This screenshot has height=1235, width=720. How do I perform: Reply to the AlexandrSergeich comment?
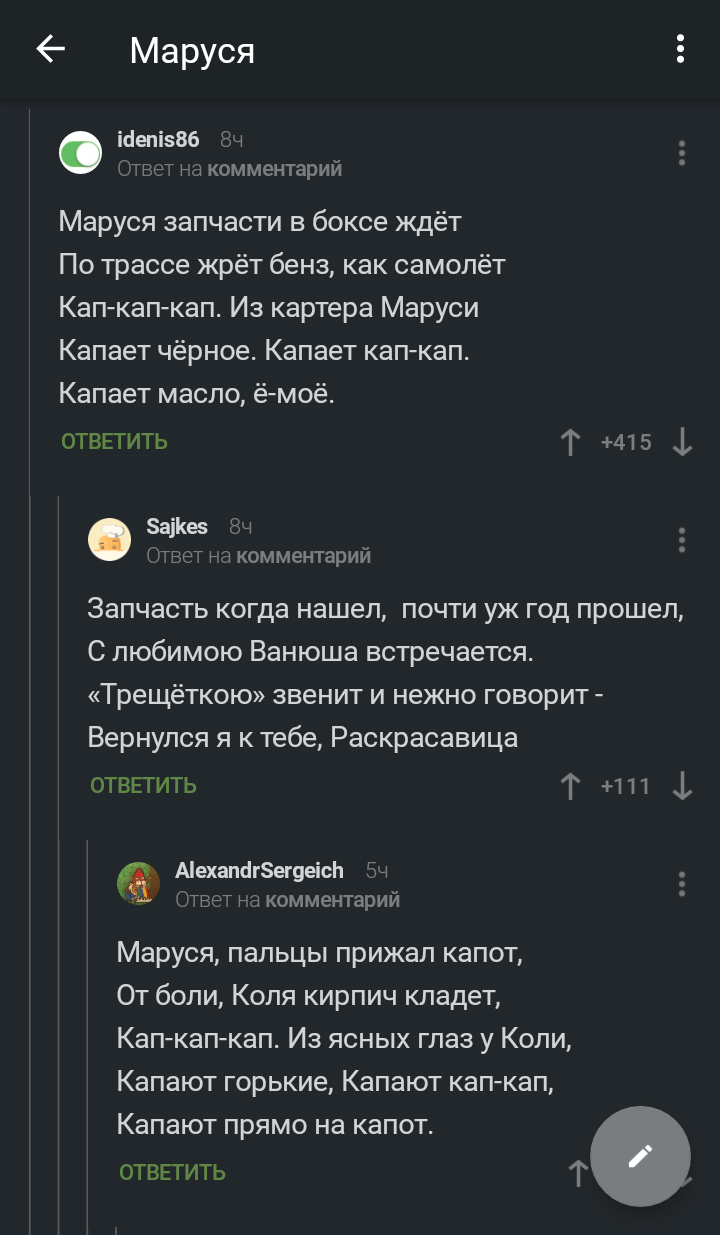[172, 1172]
